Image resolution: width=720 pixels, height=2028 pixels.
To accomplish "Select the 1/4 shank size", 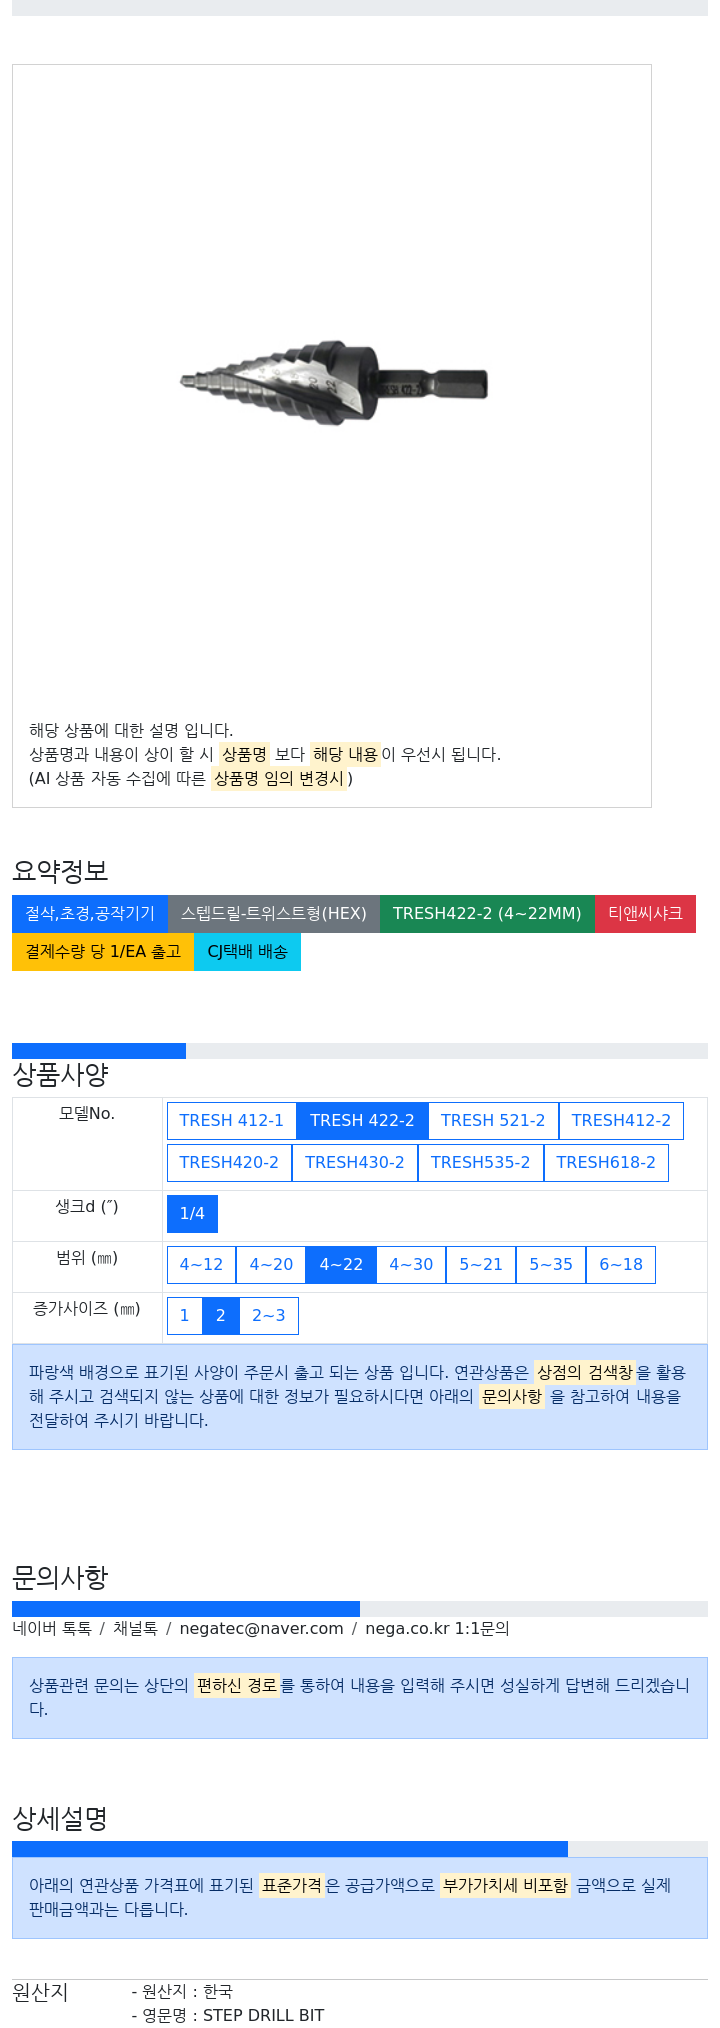I will pos(192,1214).
